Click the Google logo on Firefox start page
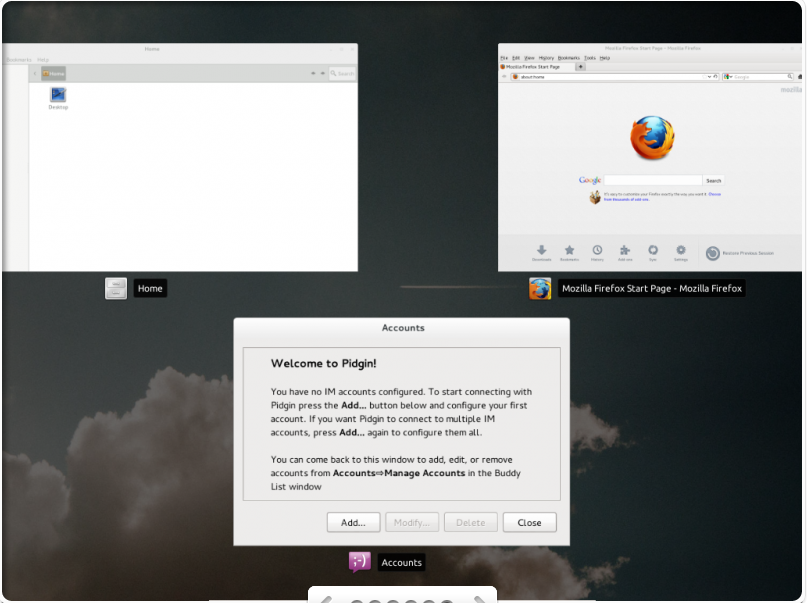The height and width of the screenshot is (603, 808). coord(590,180)
